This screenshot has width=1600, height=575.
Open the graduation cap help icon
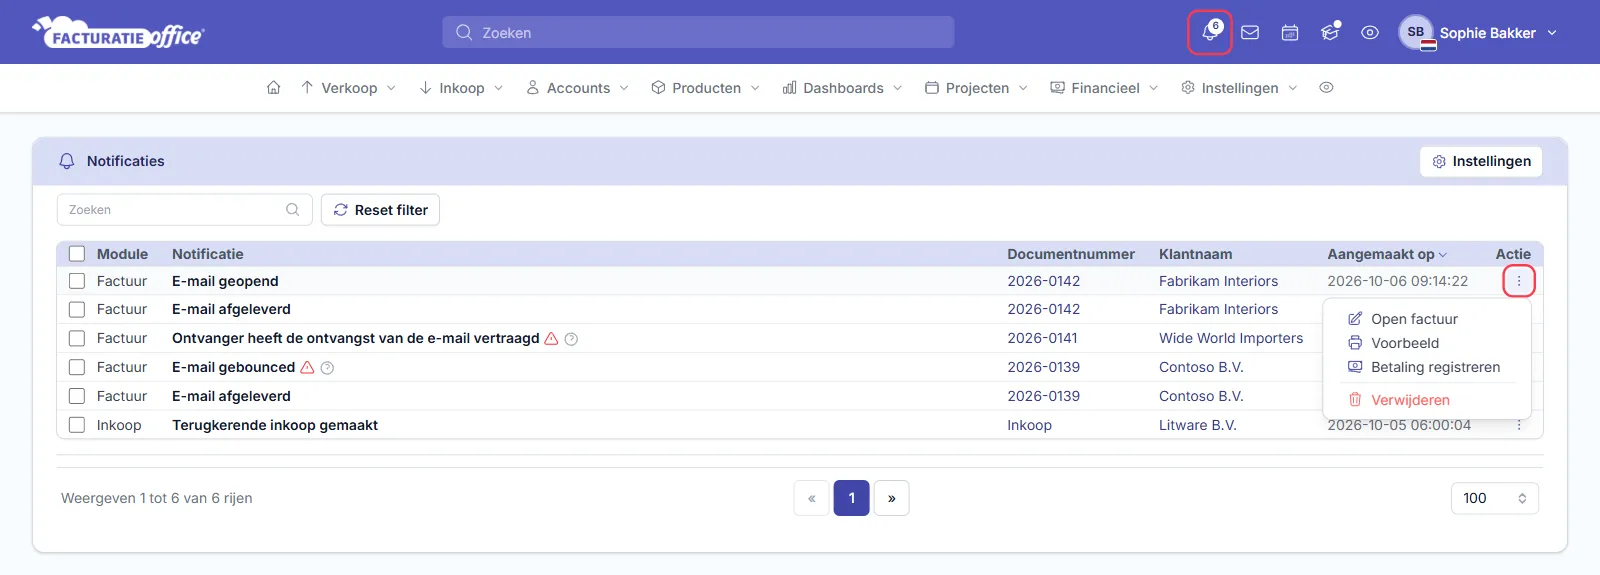pos(1330,32)
